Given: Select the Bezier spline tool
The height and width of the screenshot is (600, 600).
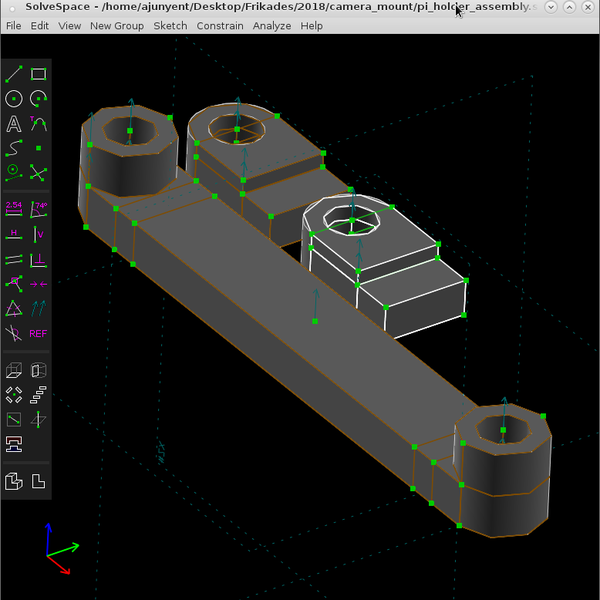Looking at the screenshot, I should pos(14,147).
